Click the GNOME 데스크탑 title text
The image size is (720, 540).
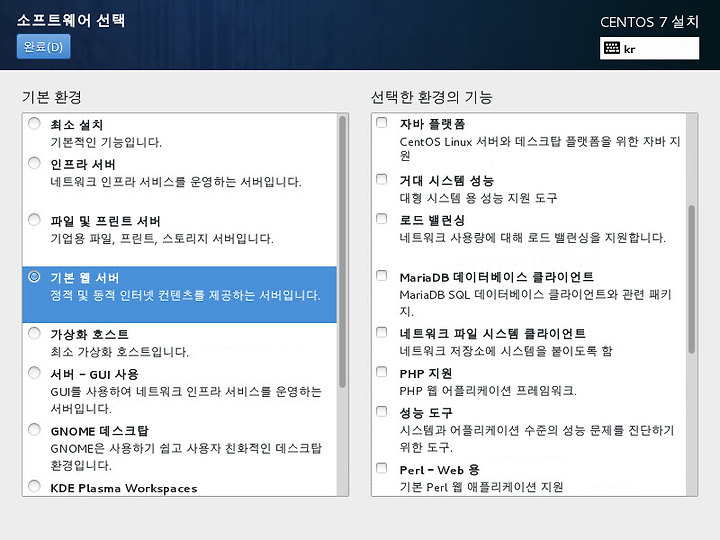[x=100, y=431]
